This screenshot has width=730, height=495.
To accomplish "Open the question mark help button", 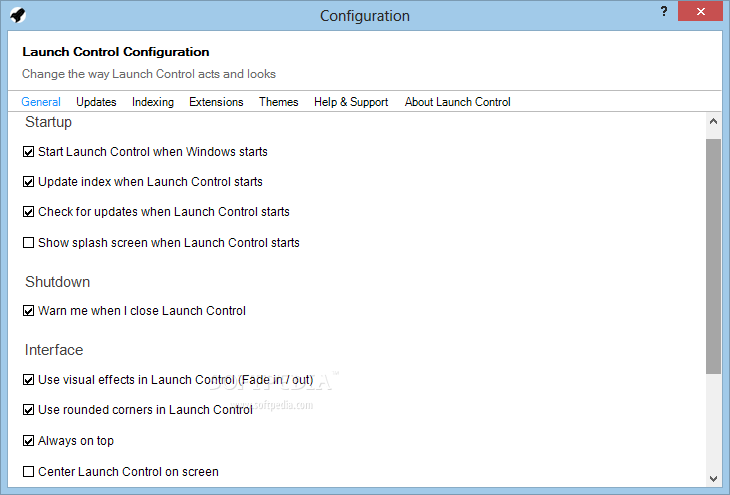I will (x=664, y=12).
